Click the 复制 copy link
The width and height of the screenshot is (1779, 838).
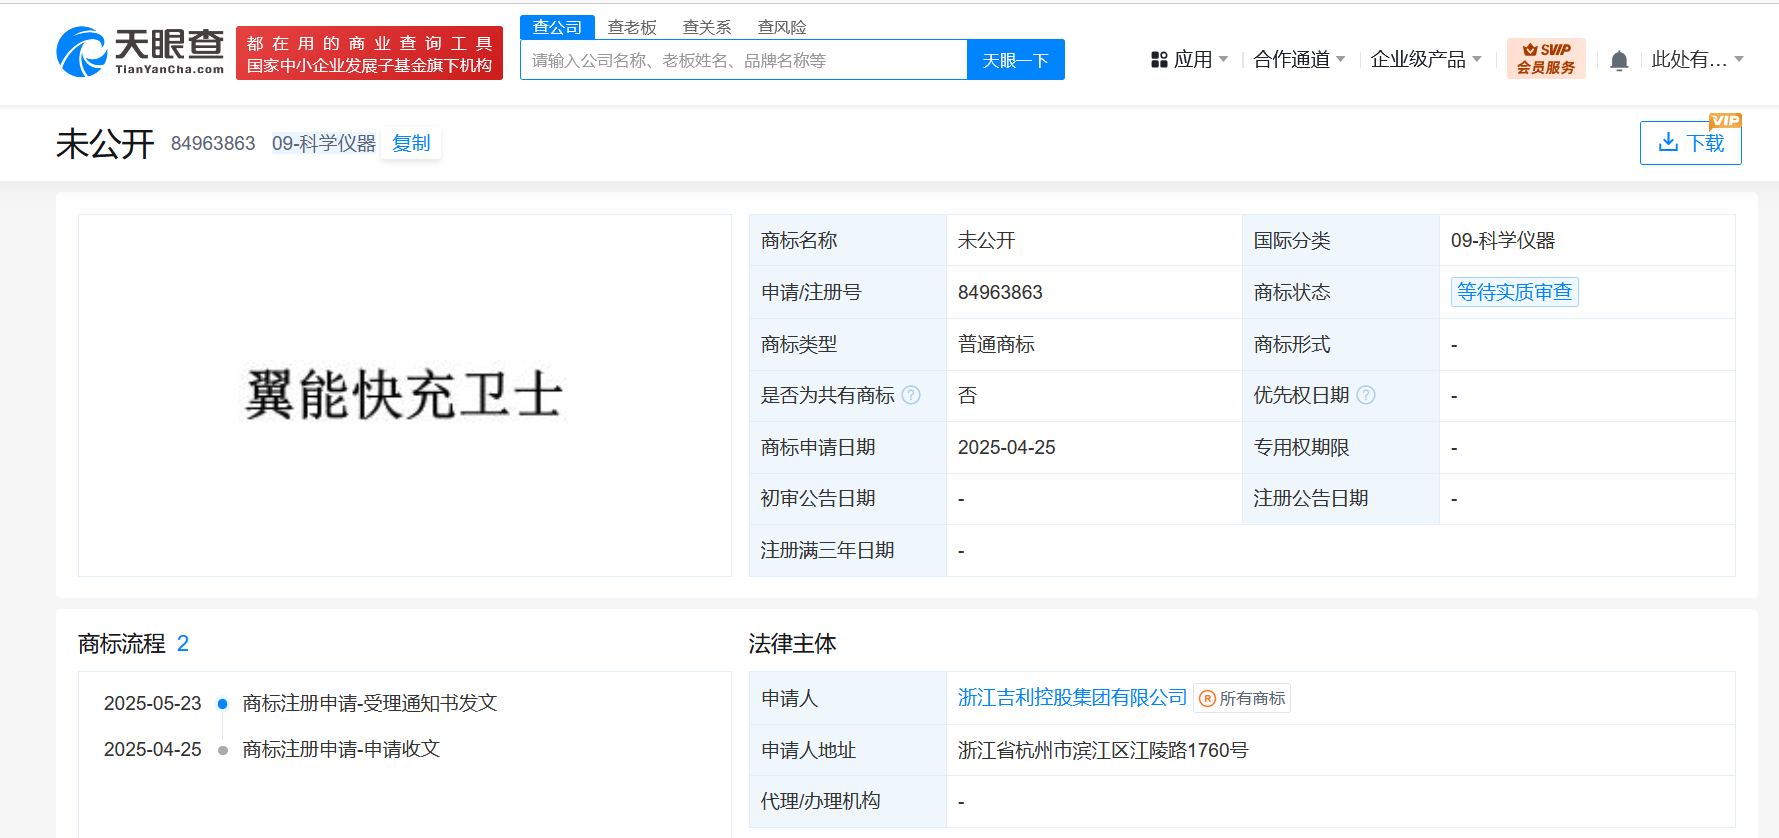[x=411, y=143]
